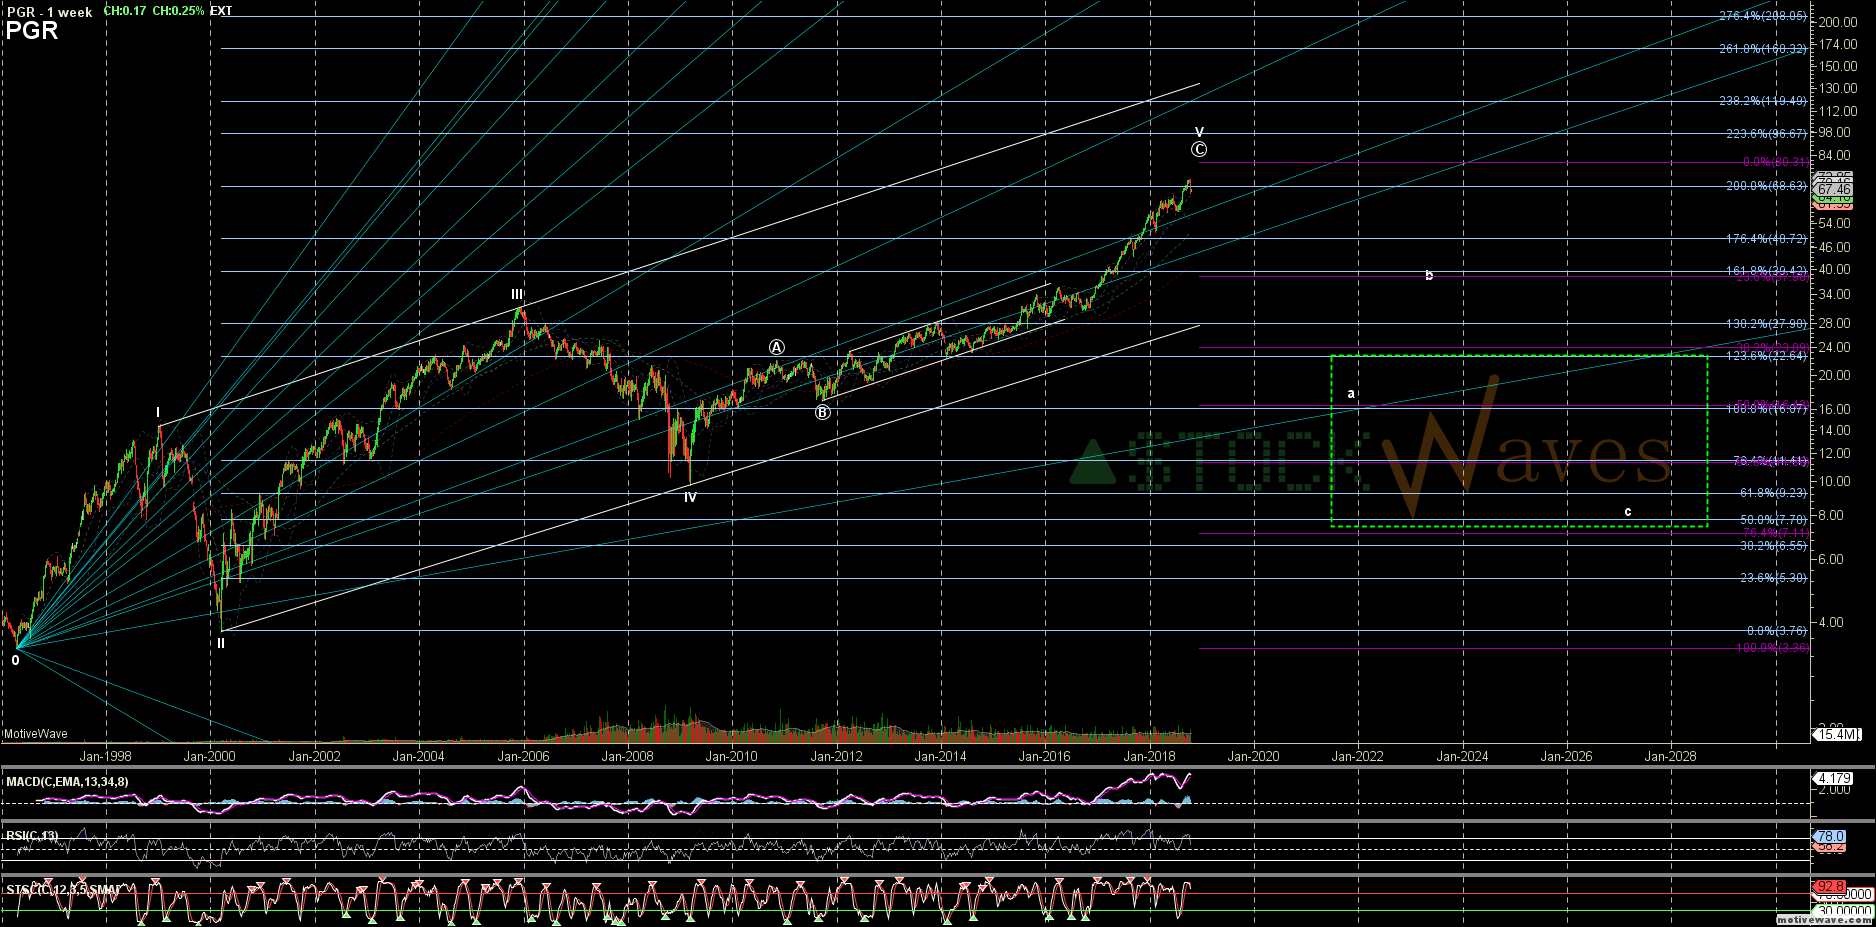The image size is (1876, 927).
Task: Click 200.00 on the price axis
Action: tap(1838, 22)
